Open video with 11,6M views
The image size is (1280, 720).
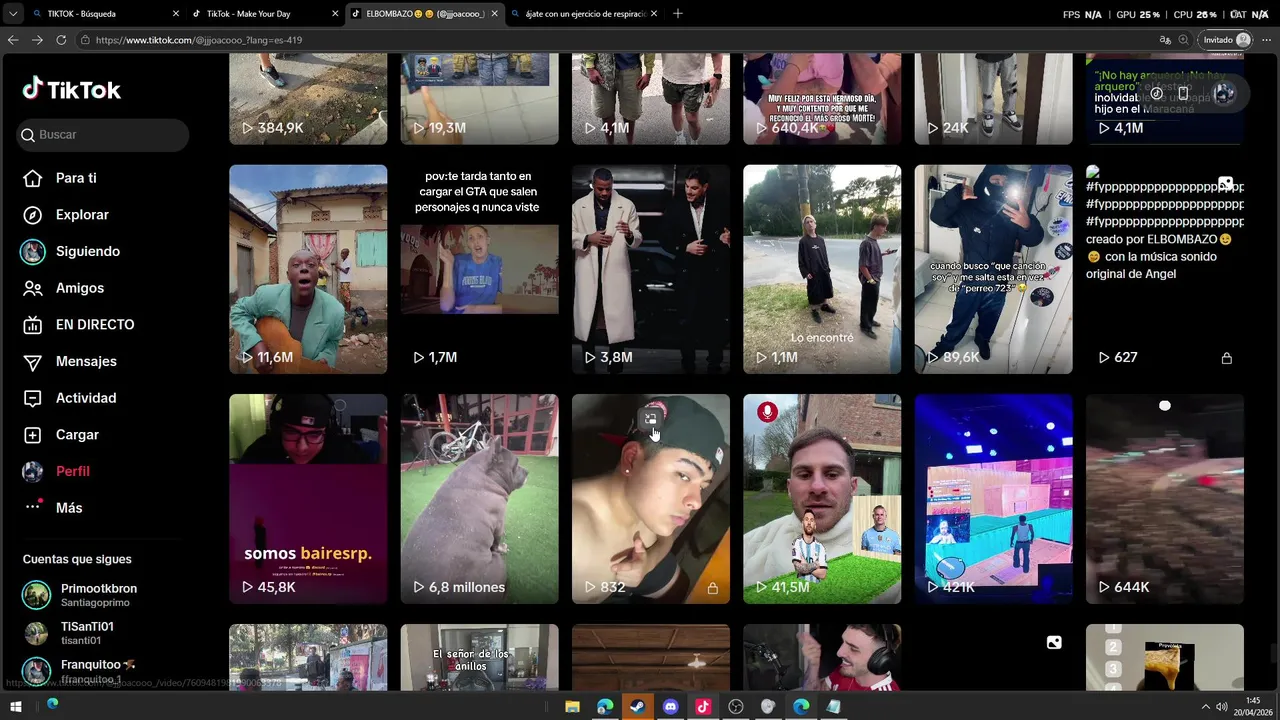[x=308, y=269]
